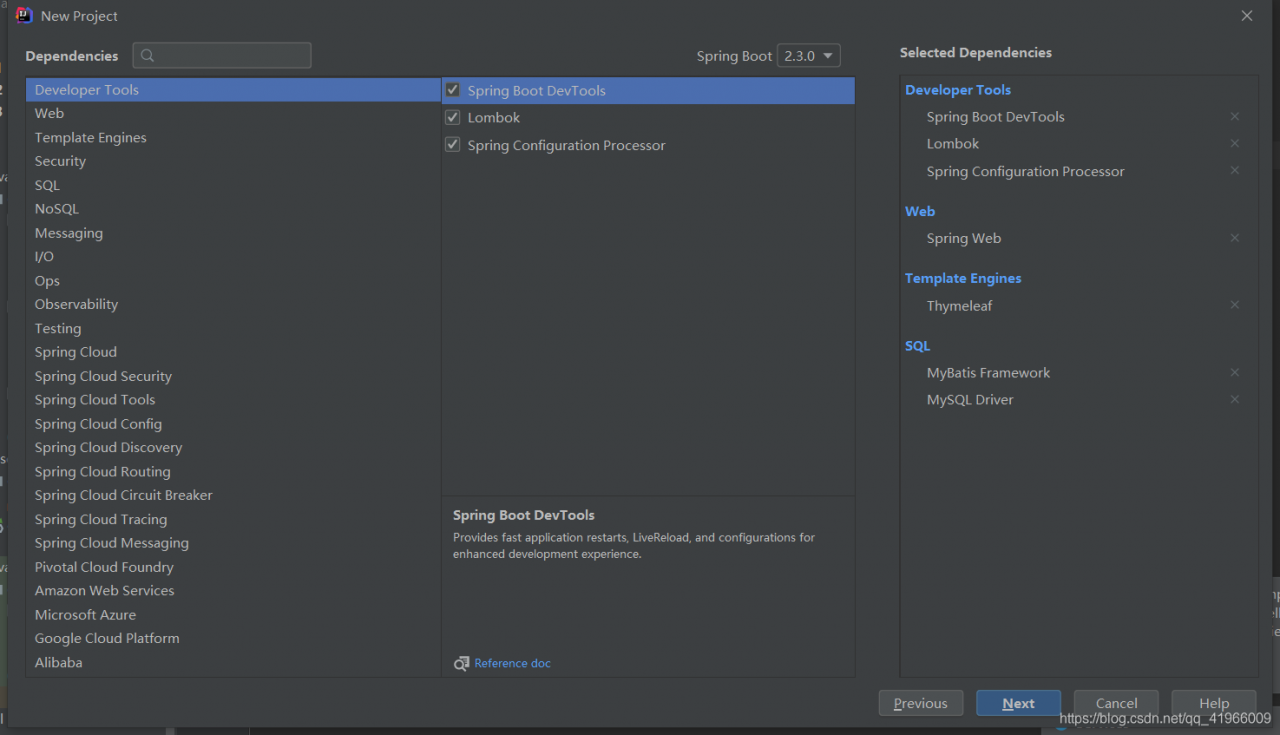The image size is (1280, 735).
Task: Select the Microsoft Azure category
Action: coord(233,614)
